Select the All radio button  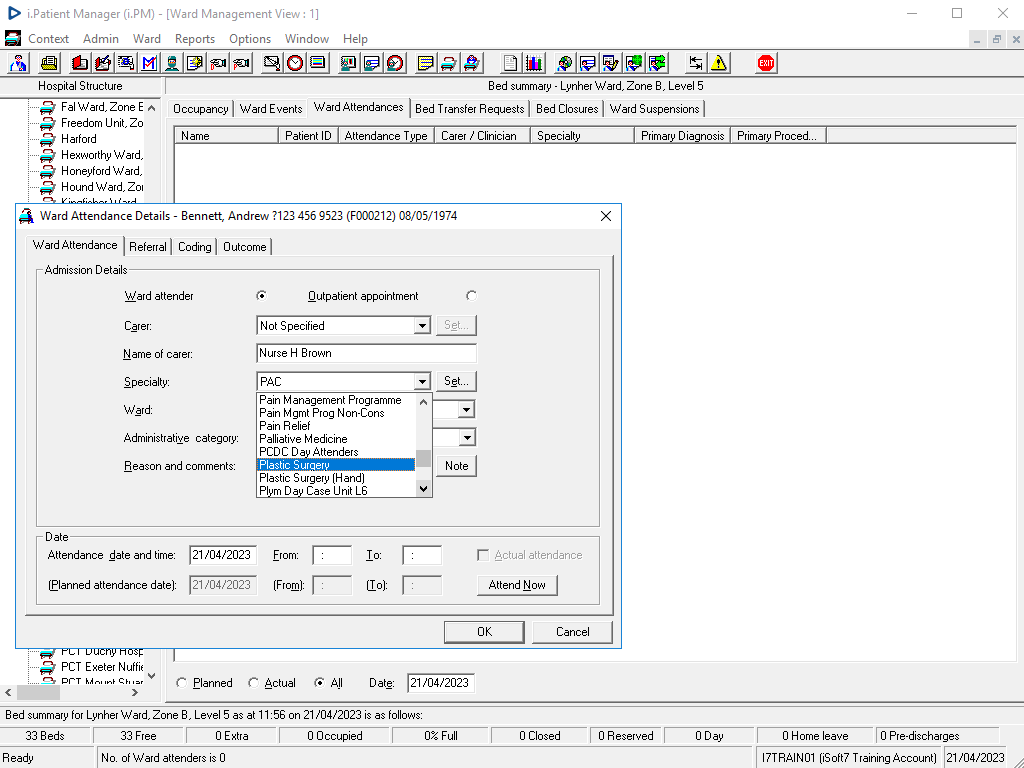coord(319,682)
